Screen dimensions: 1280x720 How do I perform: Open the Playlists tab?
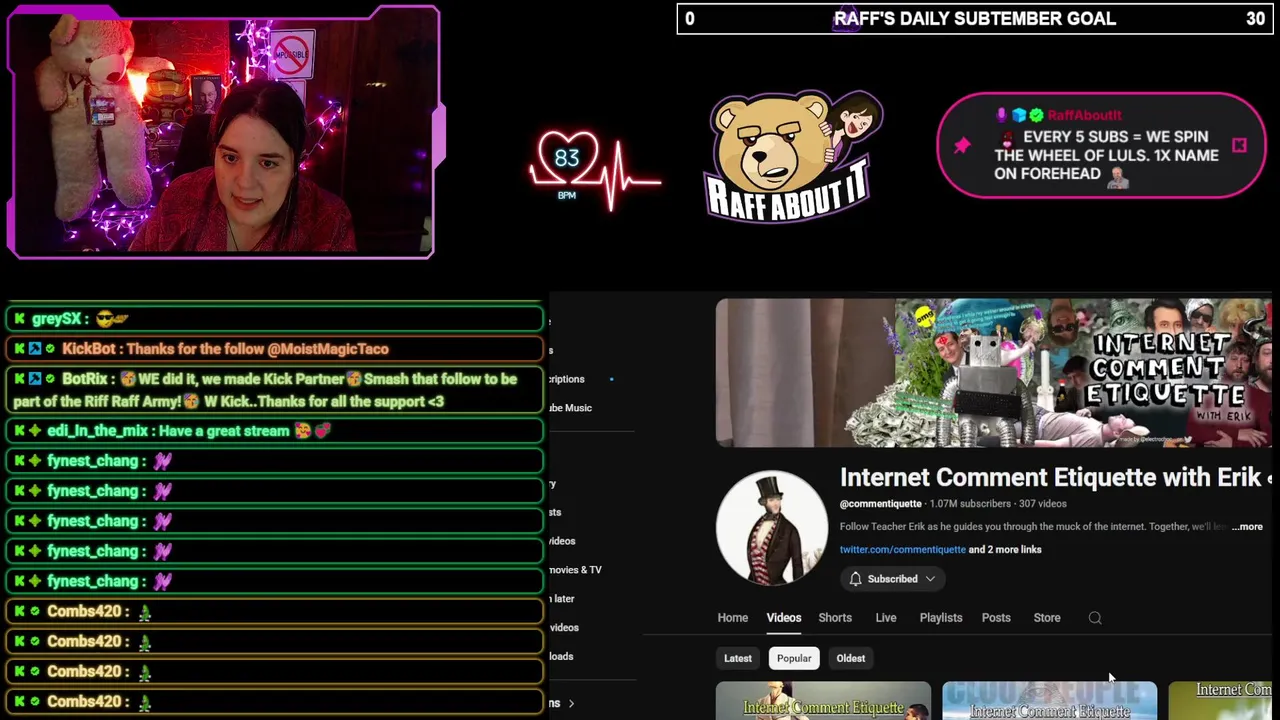[941, 618]
